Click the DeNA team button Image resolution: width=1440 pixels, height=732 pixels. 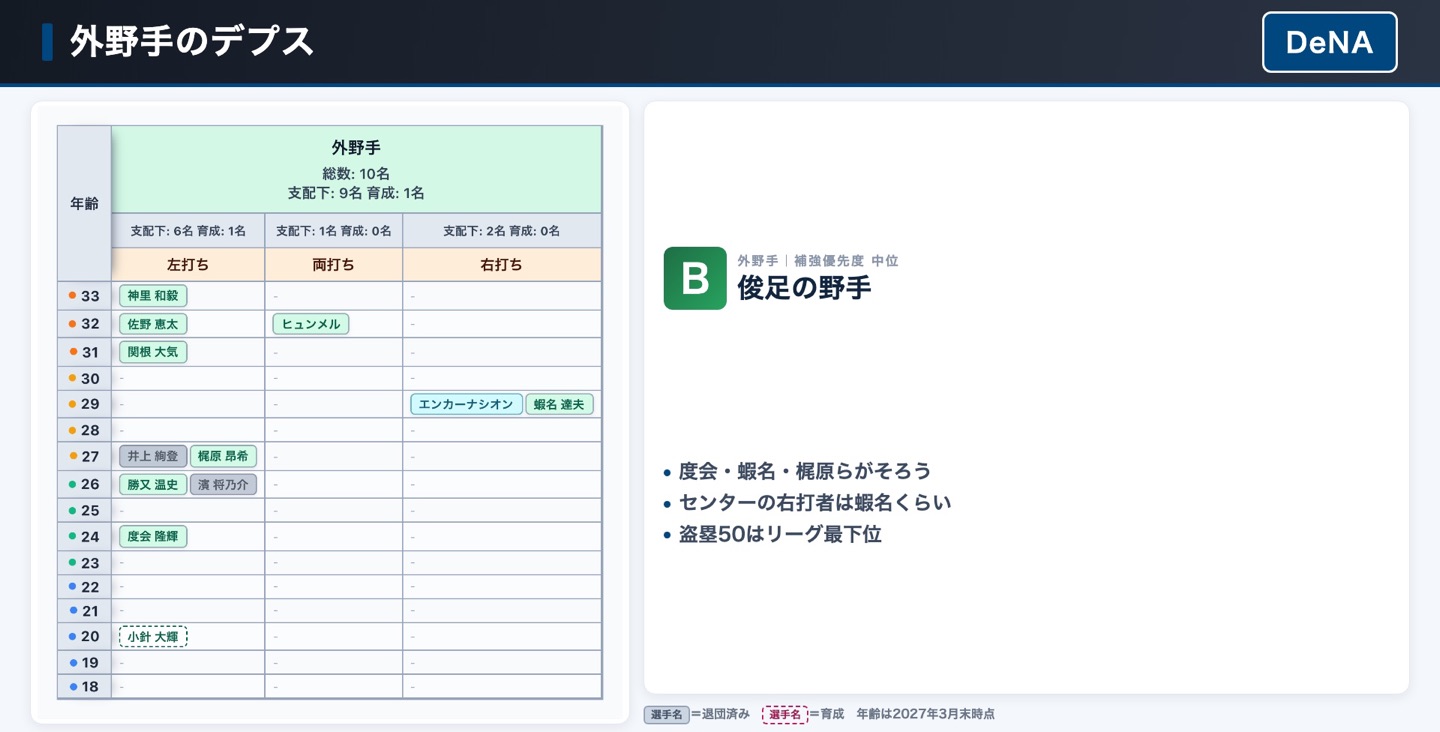click(1329, 42)
